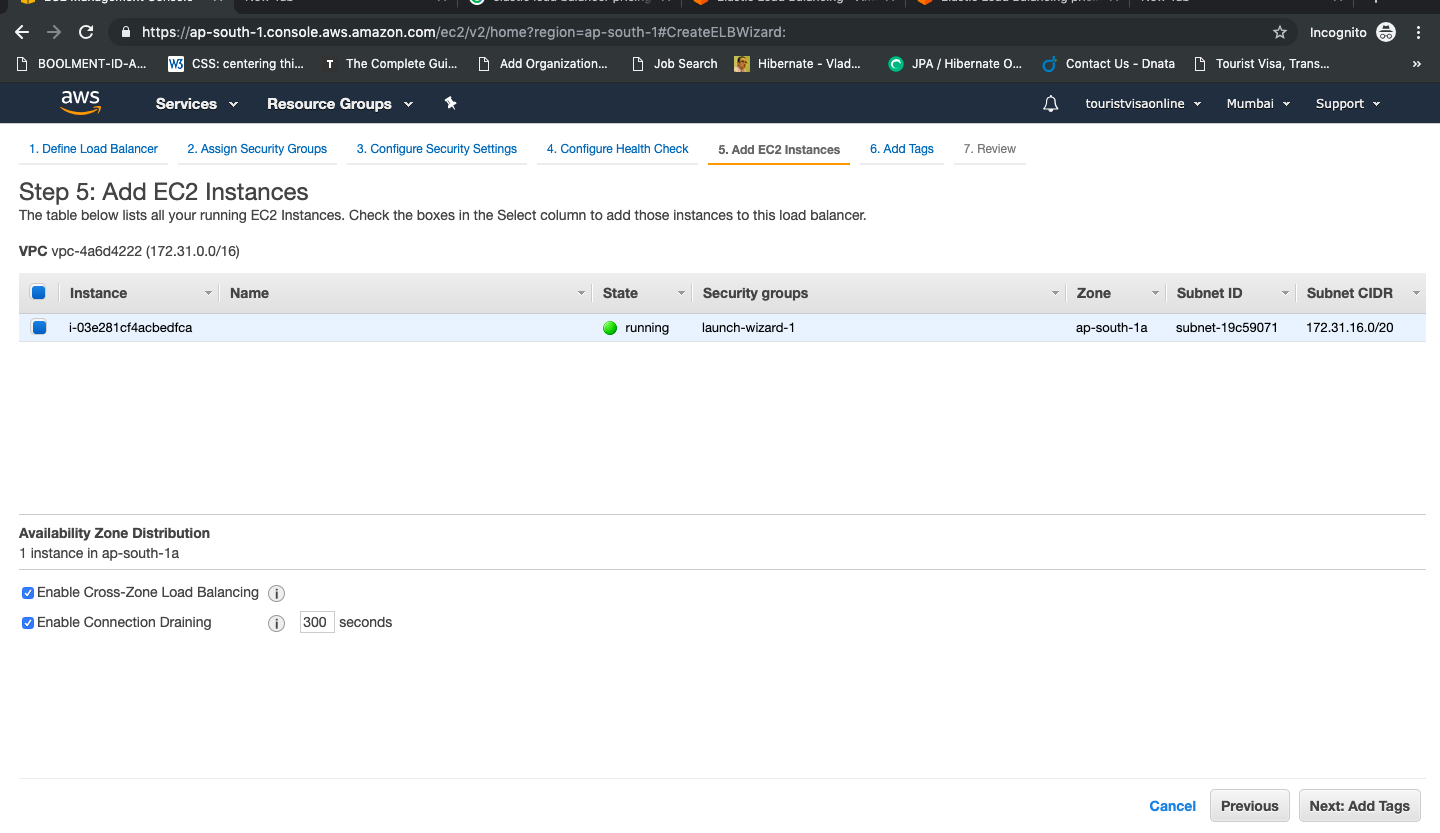
Task: Click the connection draining seconds input field
Action: click(316, 622)
